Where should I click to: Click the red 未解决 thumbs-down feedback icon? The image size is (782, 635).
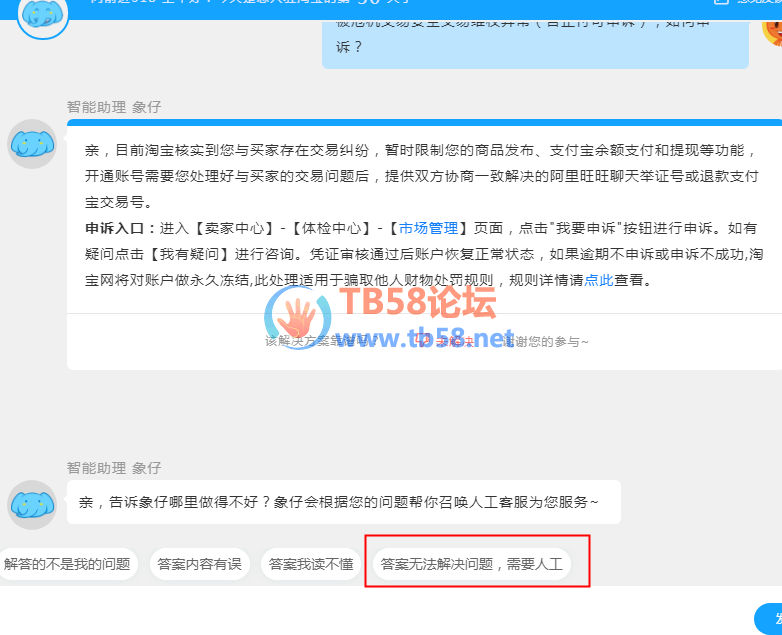423,341
